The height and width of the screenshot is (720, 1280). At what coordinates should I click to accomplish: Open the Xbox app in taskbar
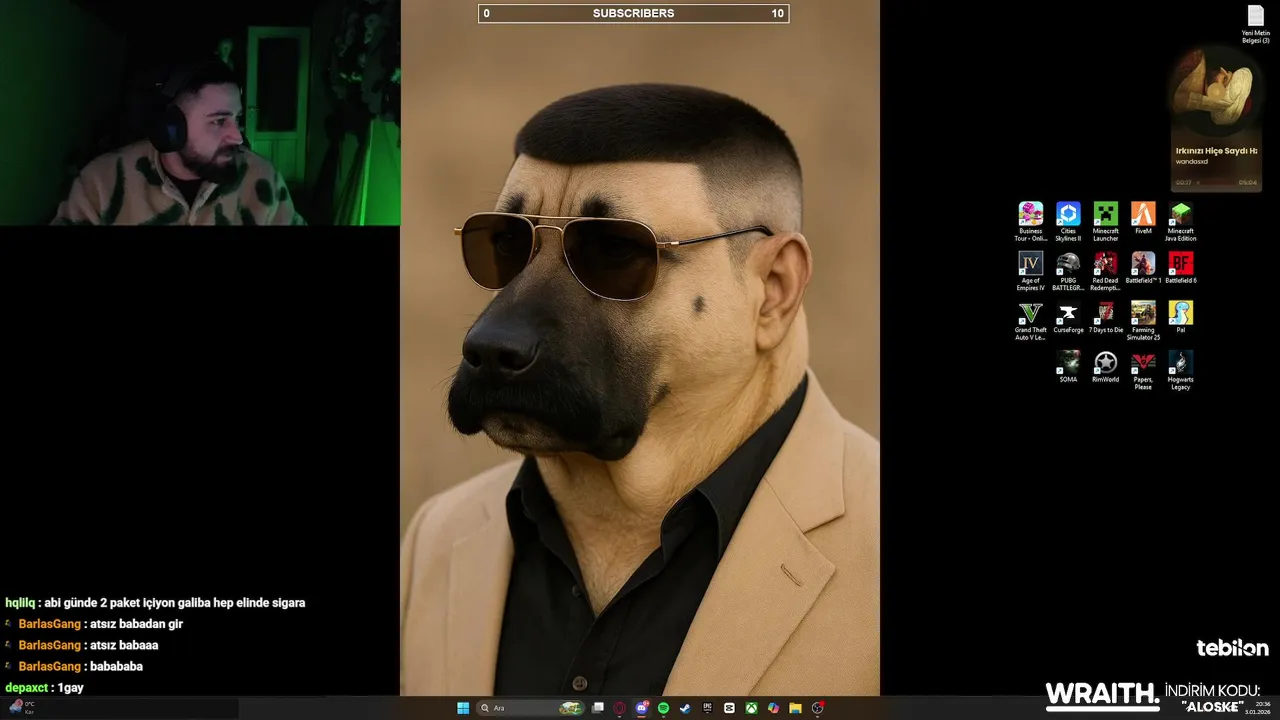click(x=751, y=708)
